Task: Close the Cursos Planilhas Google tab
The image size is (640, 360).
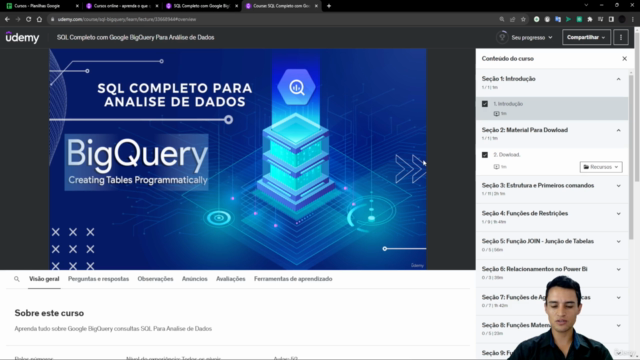Action: tap(77, 6)
